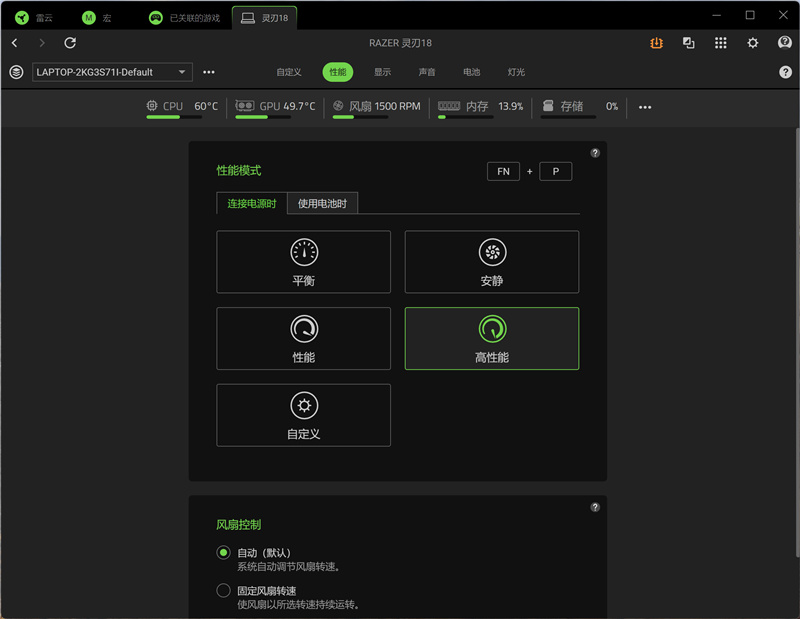
Task: Select the 灵刃18 device tab
Action: click(264, 18)
